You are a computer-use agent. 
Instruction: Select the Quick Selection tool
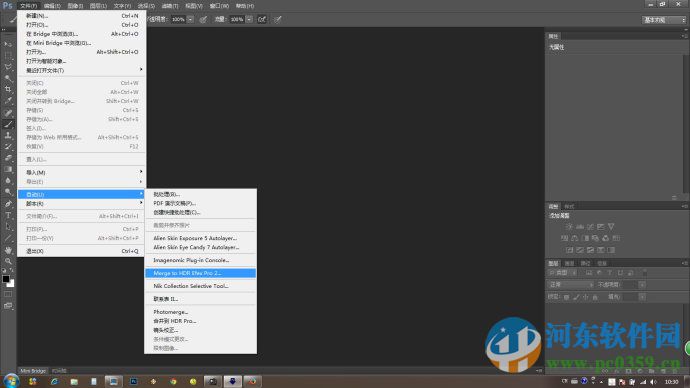[8, 78]
